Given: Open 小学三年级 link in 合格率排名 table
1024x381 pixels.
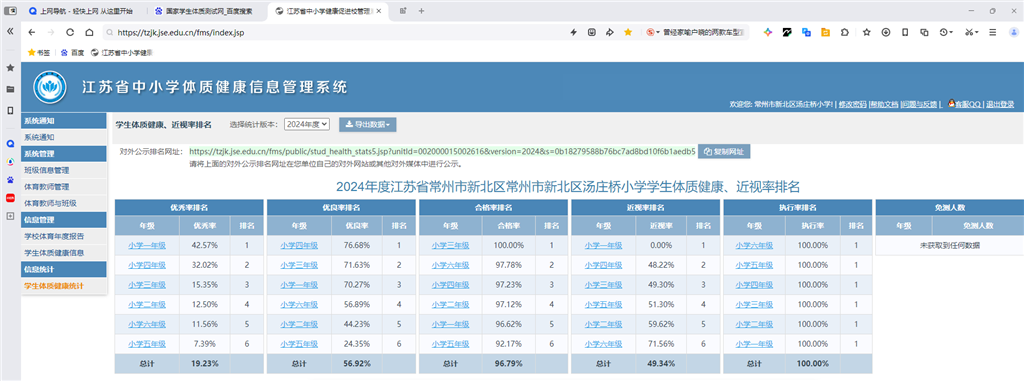Looking at the screenshot, I should [x=451, y=246].
